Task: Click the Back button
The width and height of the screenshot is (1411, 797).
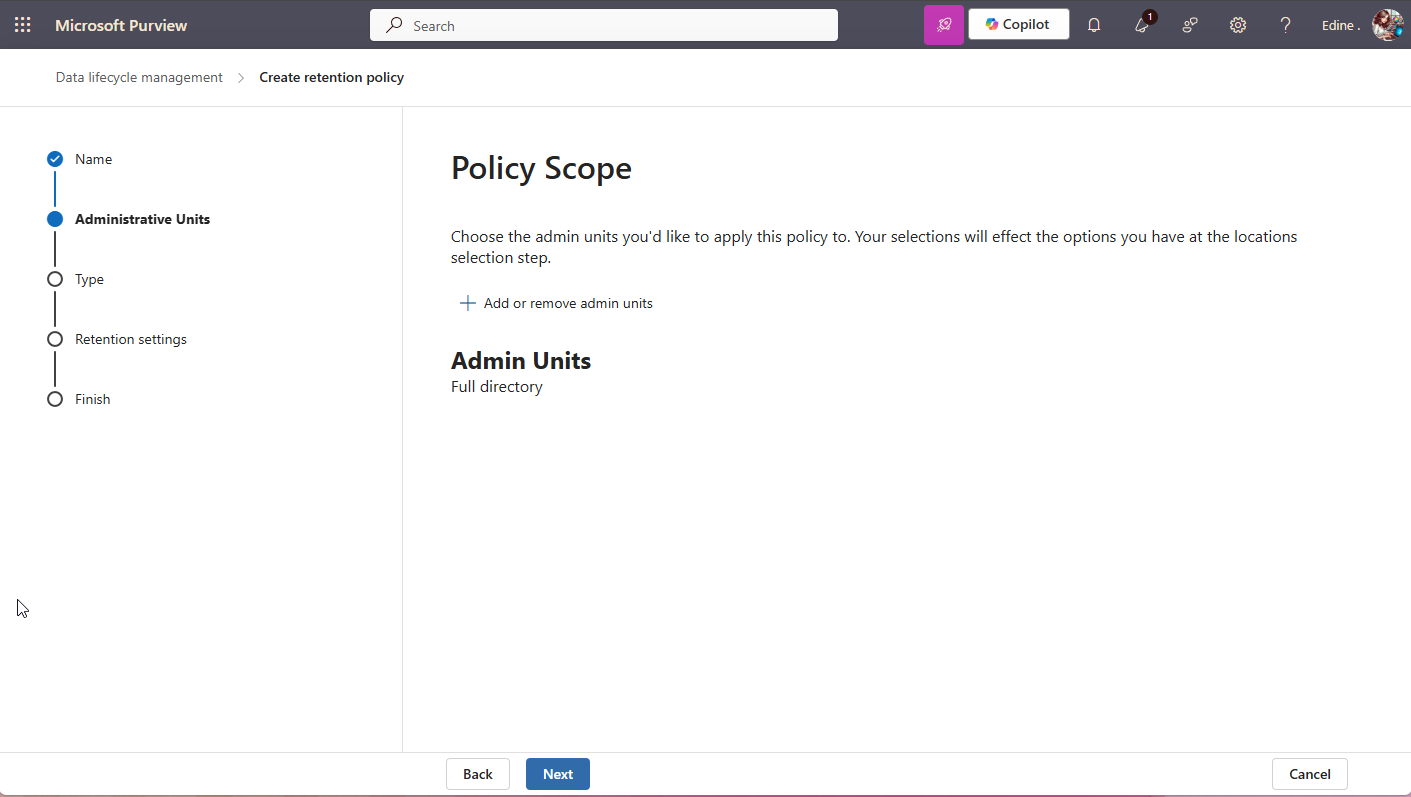Action: pyautogui.click(x=477, y=773)
